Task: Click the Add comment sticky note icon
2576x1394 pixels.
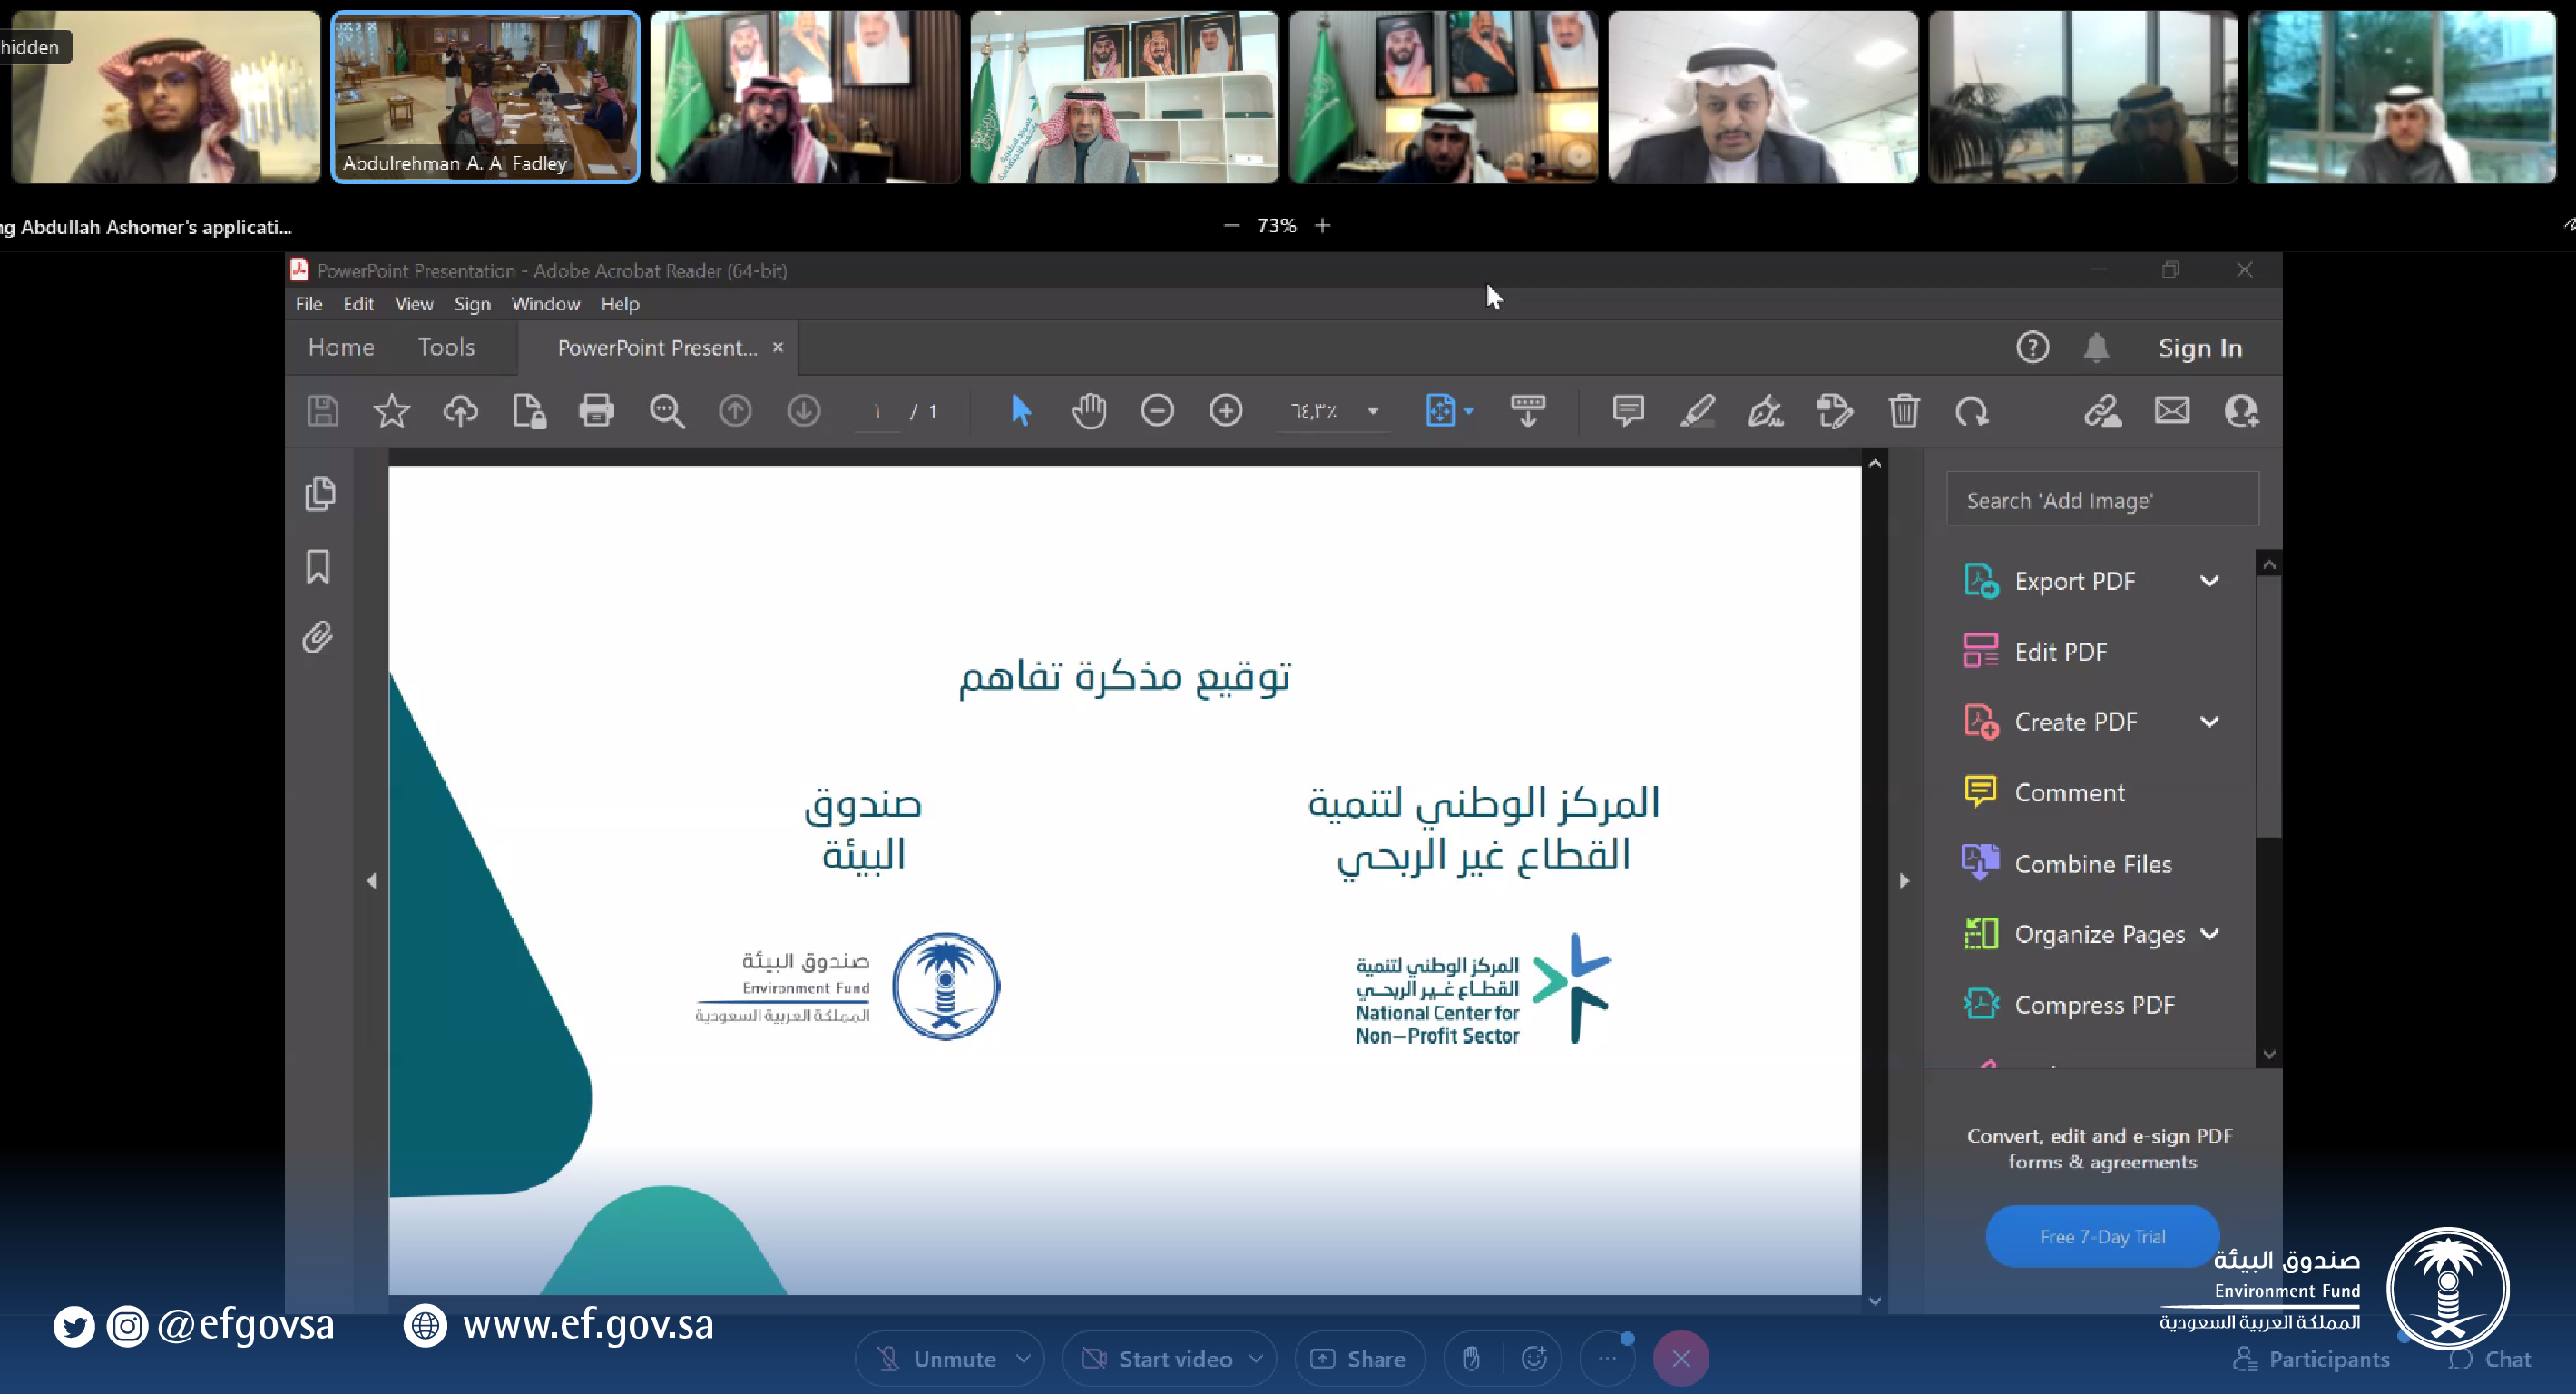Action: tap(1628, 411)
